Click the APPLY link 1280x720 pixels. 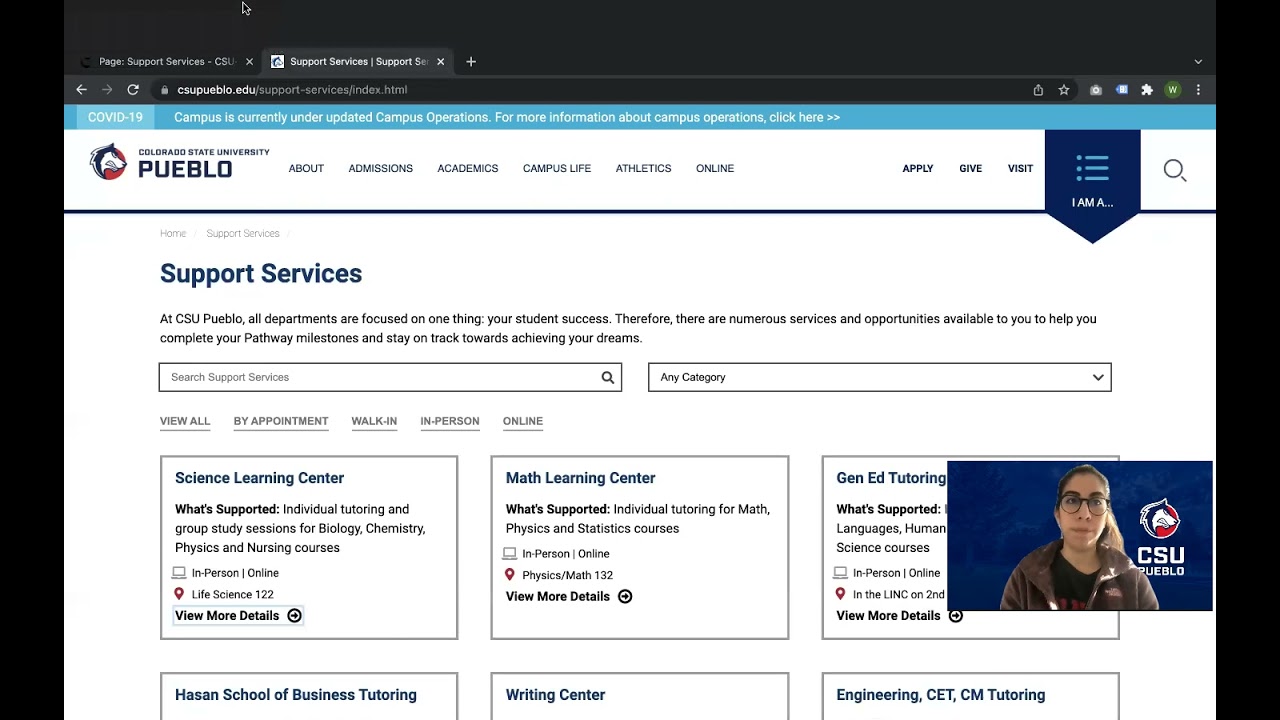918,168
